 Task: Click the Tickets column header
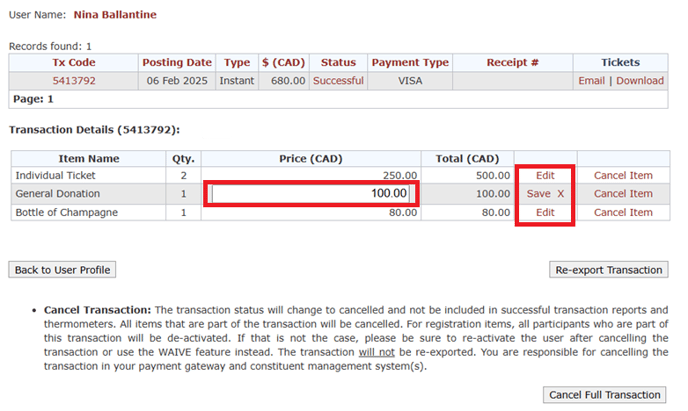pyautogui.click(x=620, y=62)
